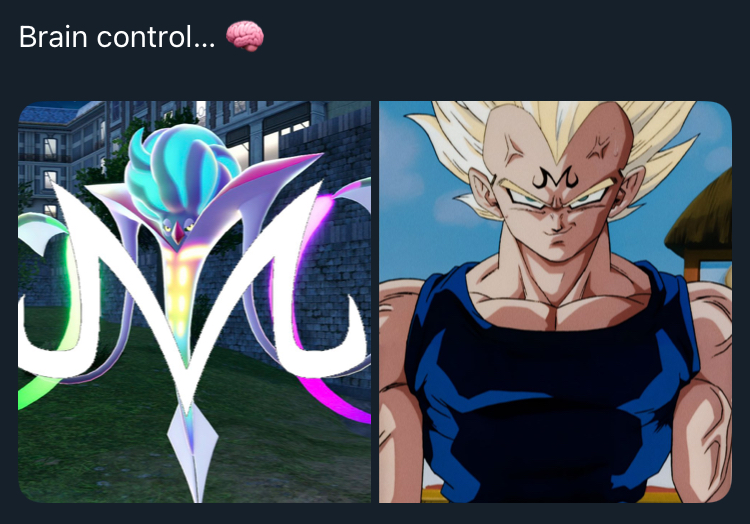
Task: Click the straw-roof hut behind Vegeta
Action: [703, 225]
